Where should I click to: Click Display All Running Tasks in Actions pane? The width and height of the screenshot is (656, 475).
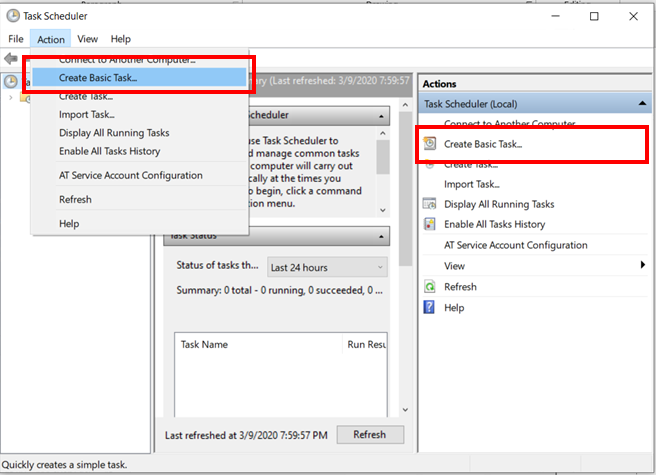click(x=499, y=204)
